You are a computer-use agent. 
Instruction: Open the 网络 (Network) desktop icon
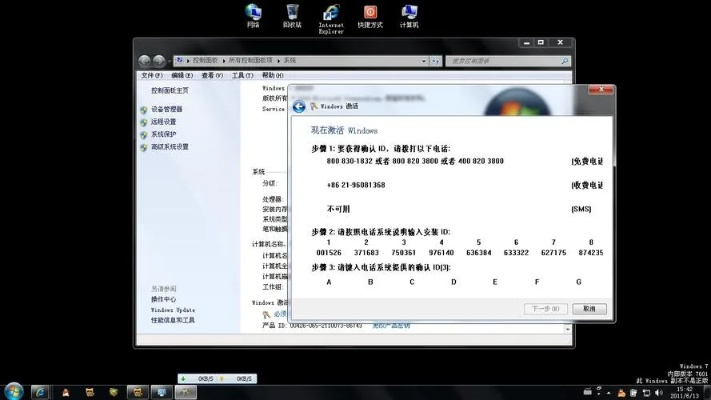click(x=254, y=13)
